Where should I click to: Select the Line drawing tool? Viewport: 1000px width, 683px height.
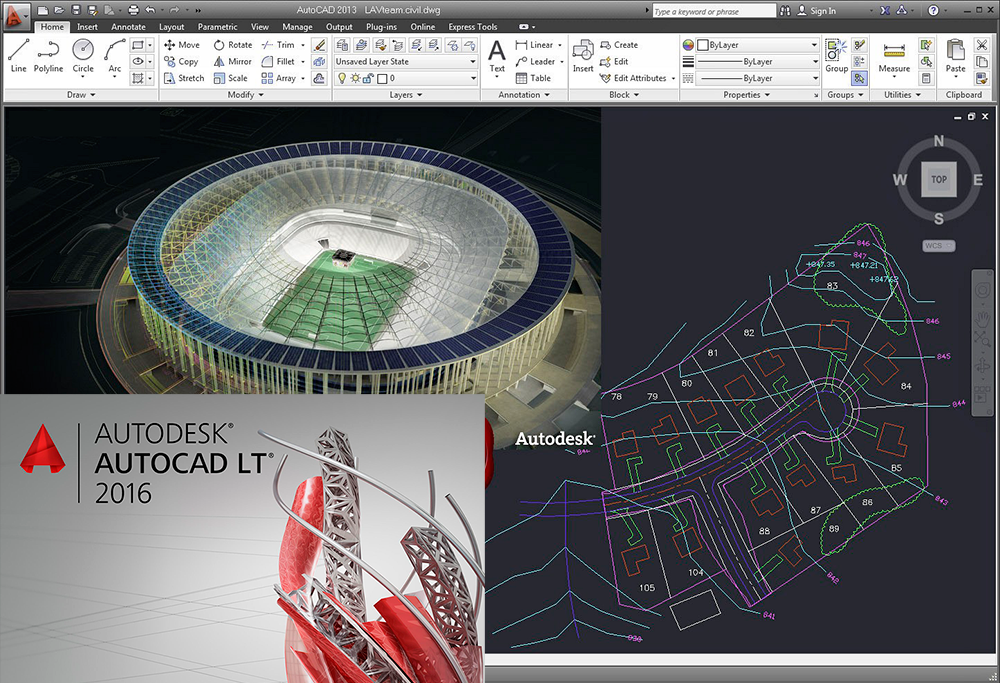18,55
